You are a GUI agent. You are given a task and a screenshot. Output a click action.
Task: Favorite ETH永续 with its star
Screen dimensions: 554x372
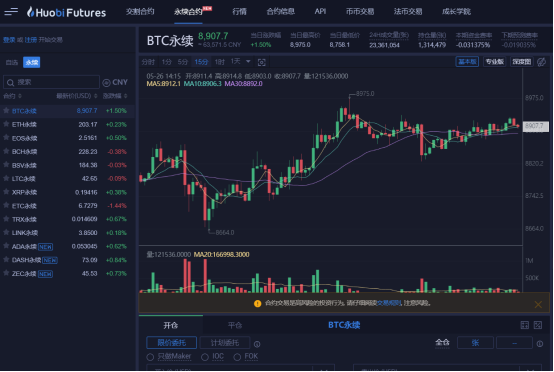click(6, 124)
